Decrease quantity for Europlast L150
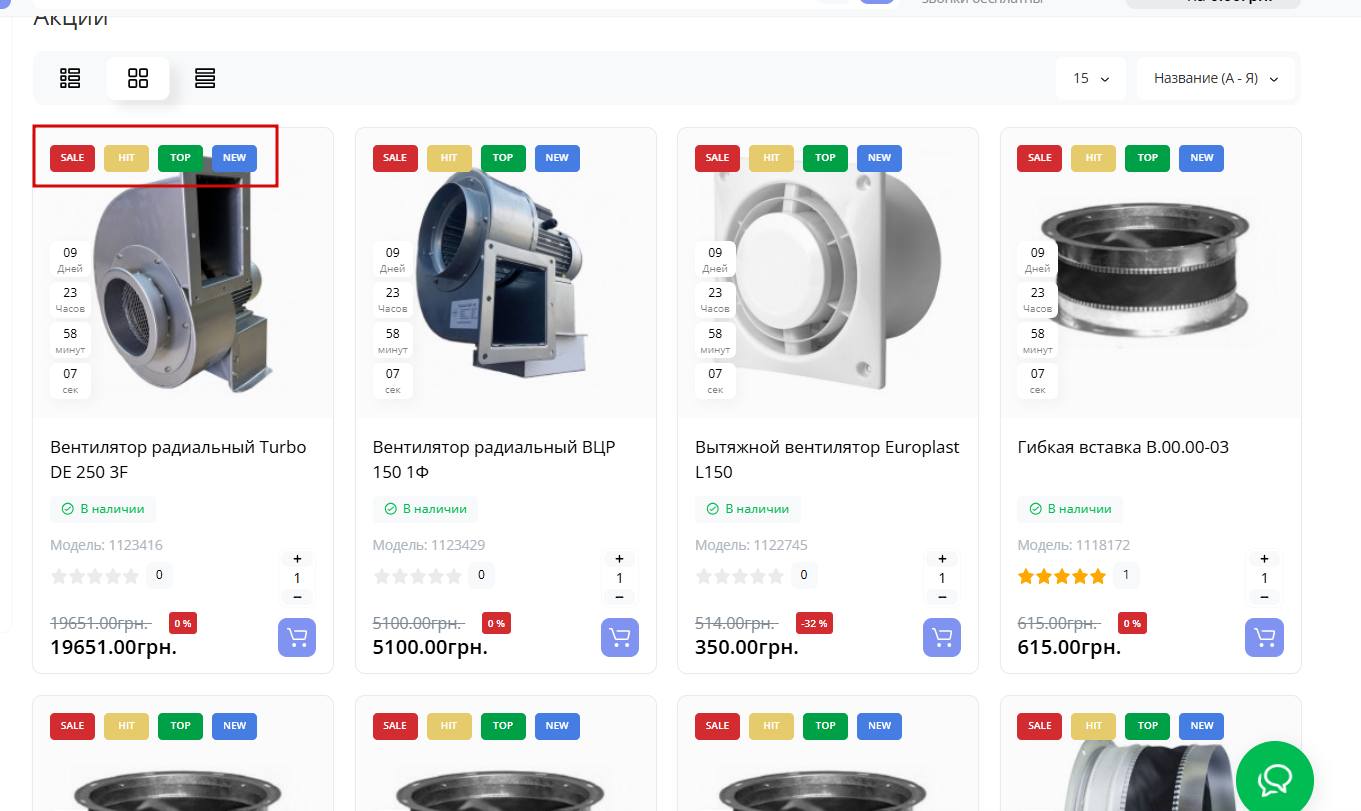 [942, 597]
